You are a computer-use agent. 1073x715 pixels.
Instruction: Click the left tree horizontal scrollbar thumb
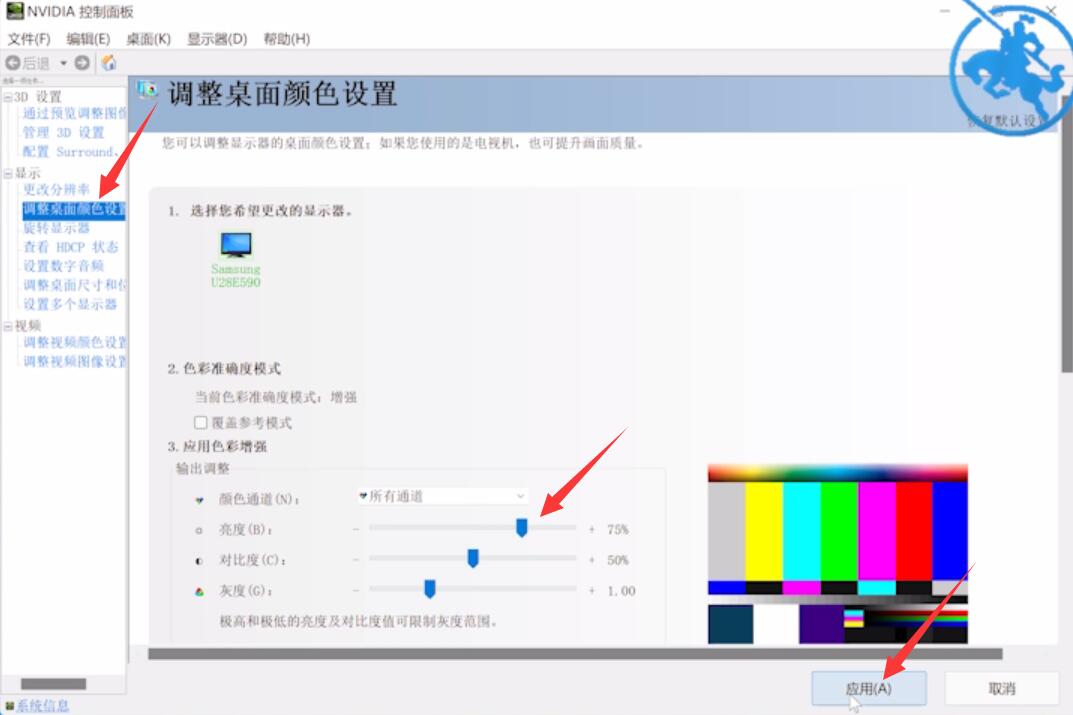tap(53, 684)
